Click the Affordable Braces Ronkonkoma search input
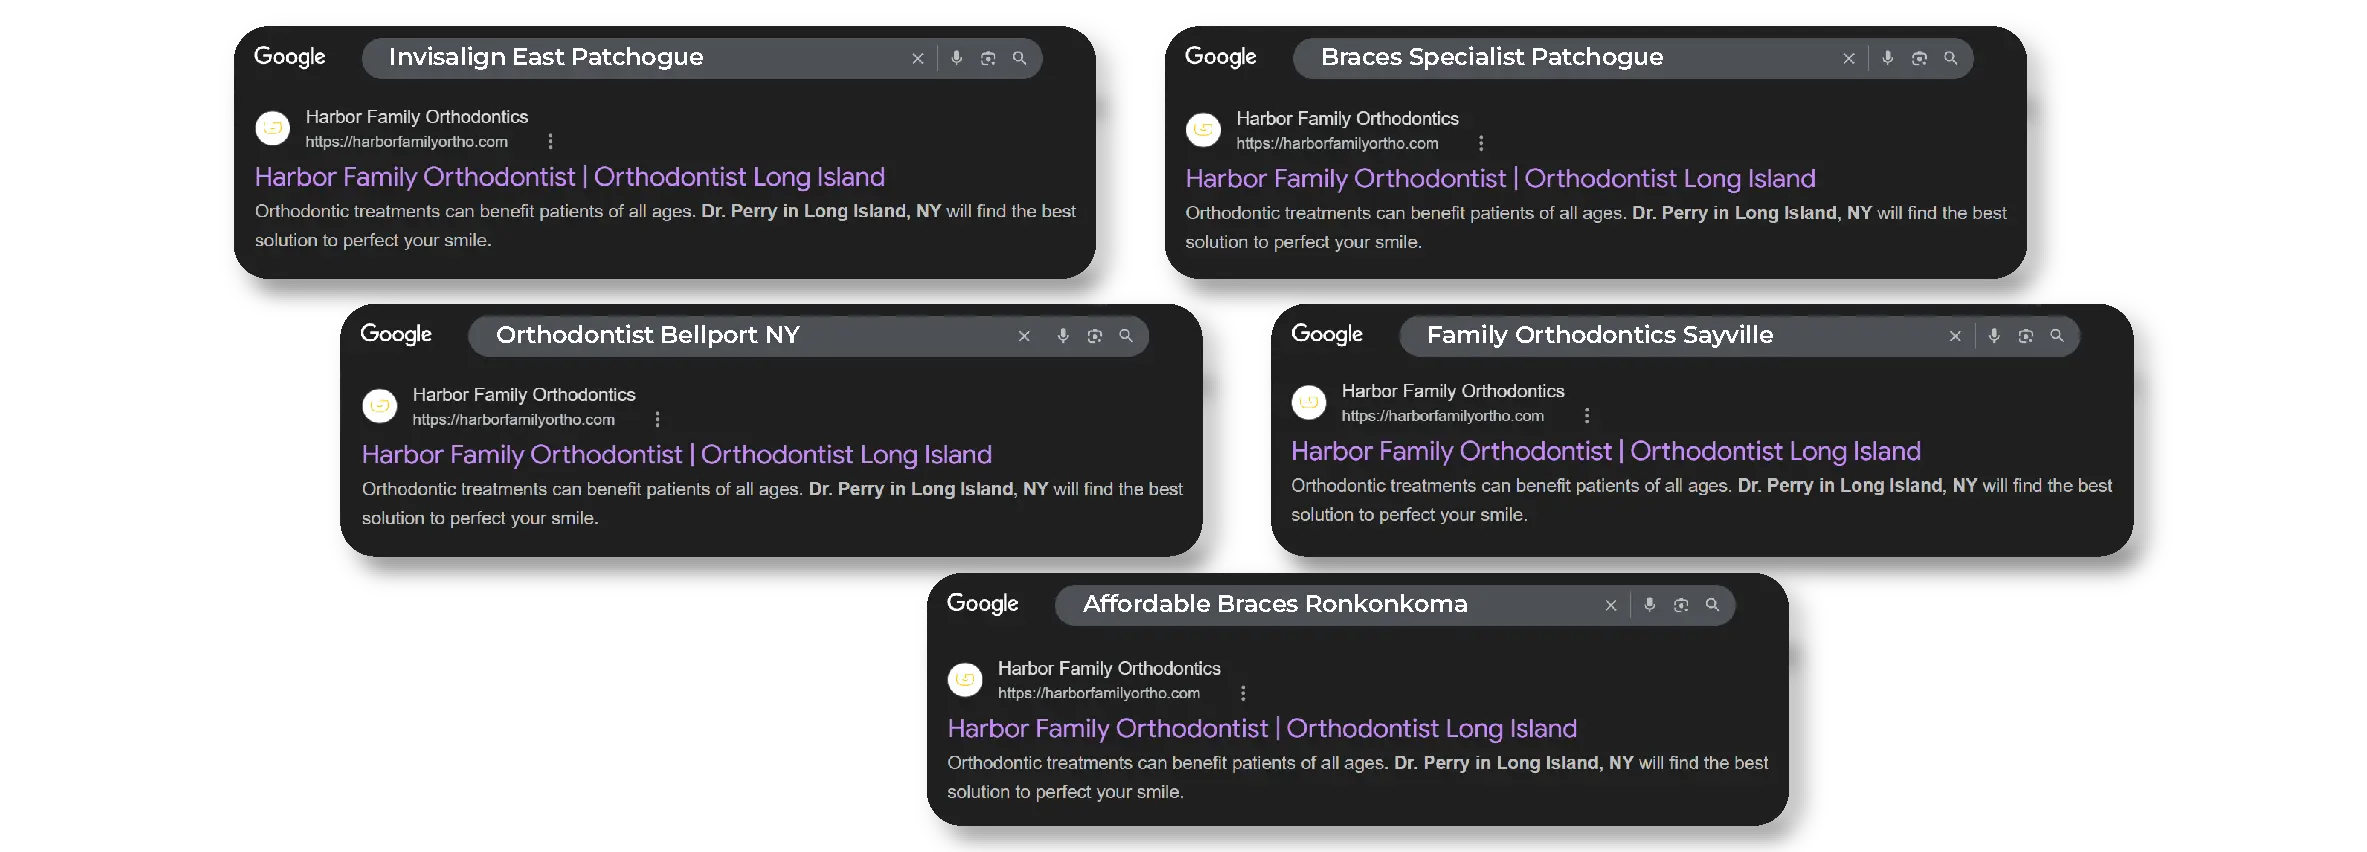The image size is (2367, 852). (1275, 604)
